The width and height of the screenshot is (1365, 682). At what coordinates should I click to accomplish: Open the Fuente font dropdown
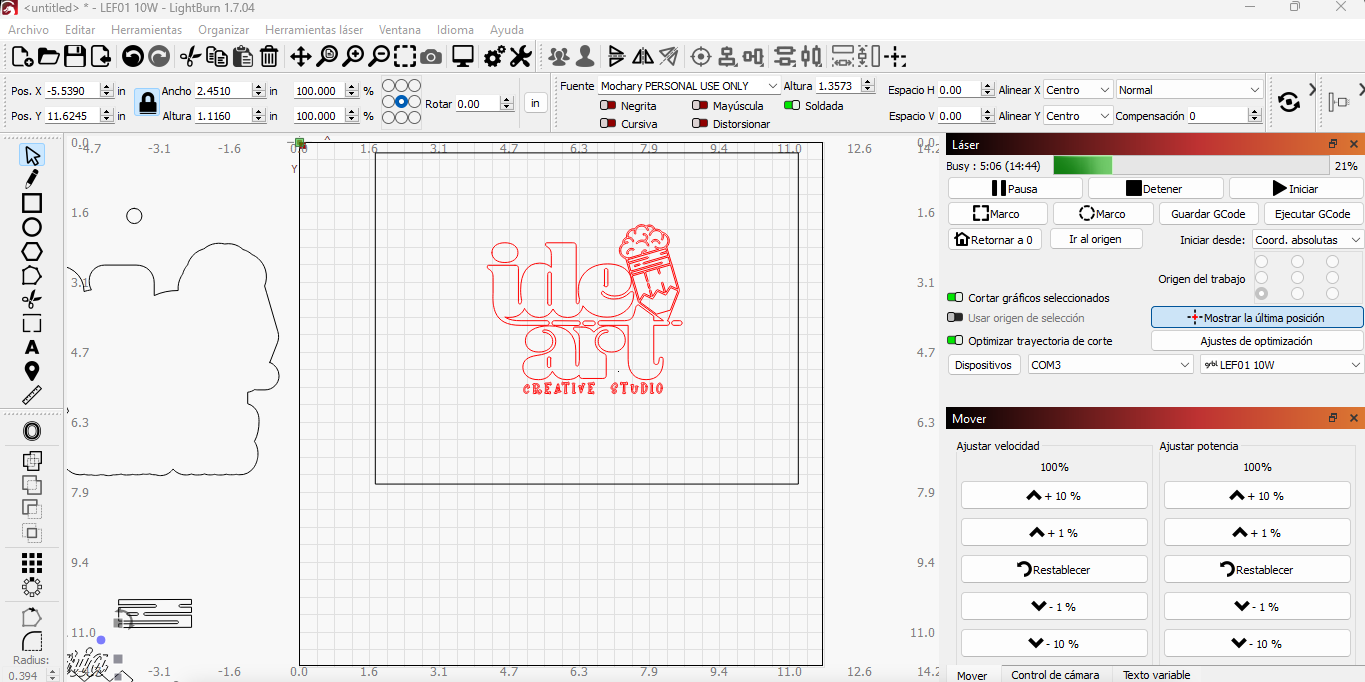[x=689, y=86]
